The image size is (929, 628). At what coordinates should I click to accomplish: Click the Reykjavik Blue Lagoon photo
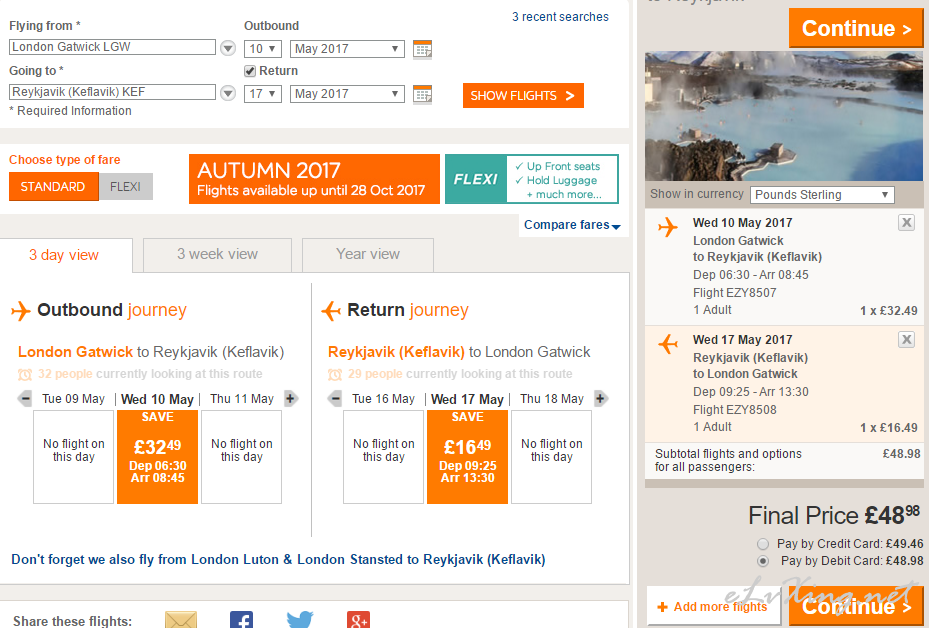coord(784,116)
